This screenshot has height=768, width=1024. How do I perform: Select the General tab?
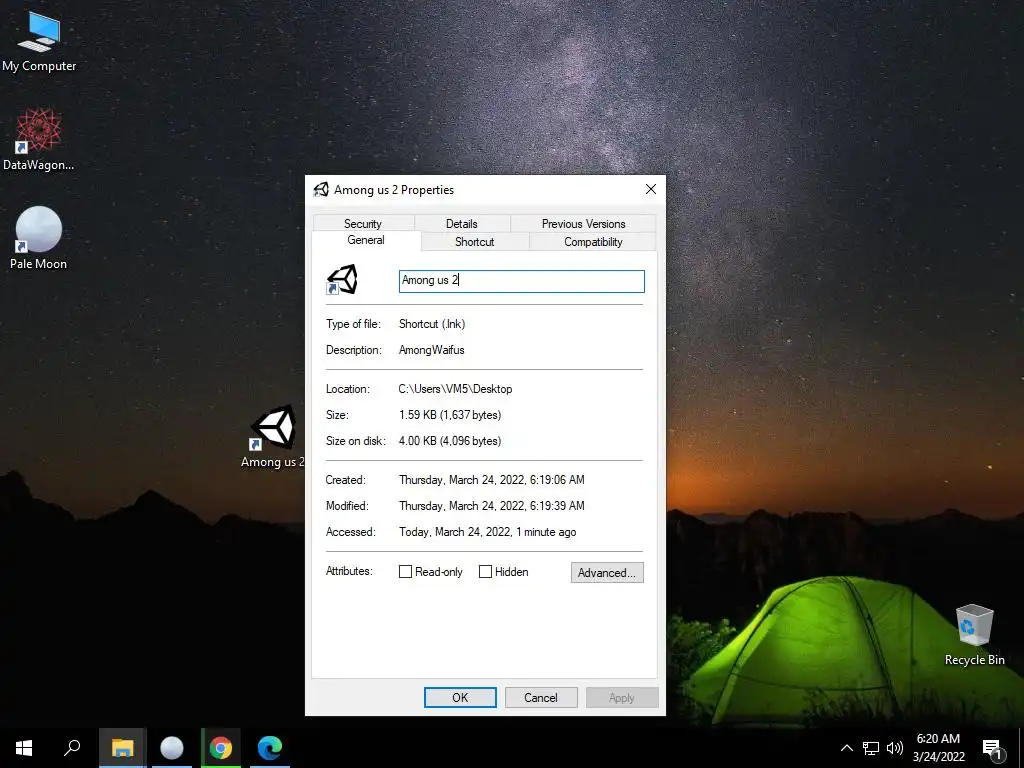[366, 240]
